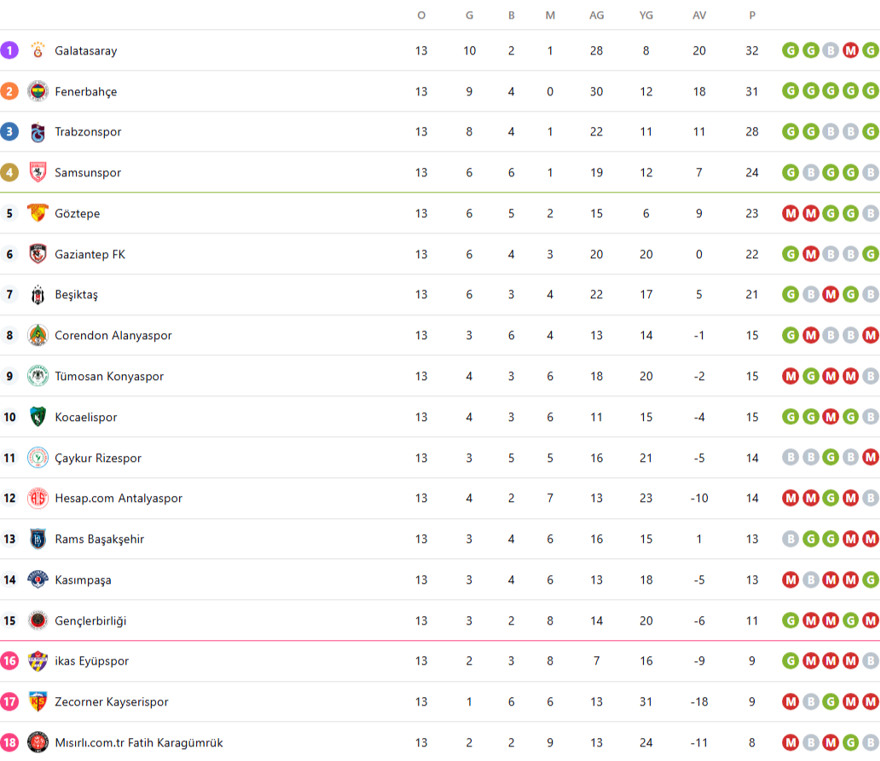
Task: Open the Fenerbahçe crest icon
Action: [38, 91]
